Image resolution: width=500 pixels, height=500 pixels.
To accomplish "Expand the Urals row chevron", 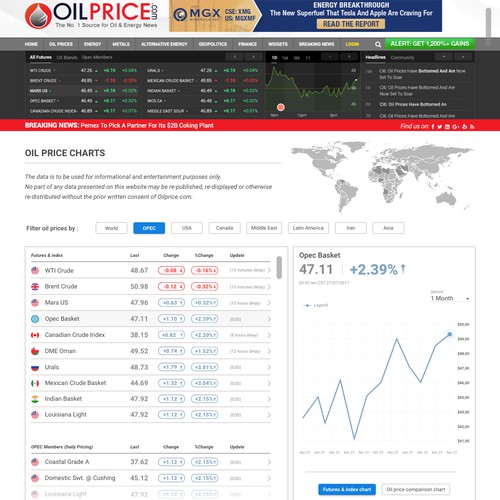I will tap(269, 367).
